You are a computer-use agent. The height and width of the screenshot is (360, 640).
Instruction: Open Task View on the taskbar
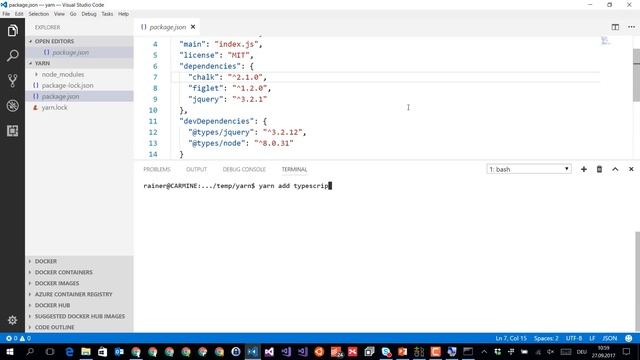50,351
